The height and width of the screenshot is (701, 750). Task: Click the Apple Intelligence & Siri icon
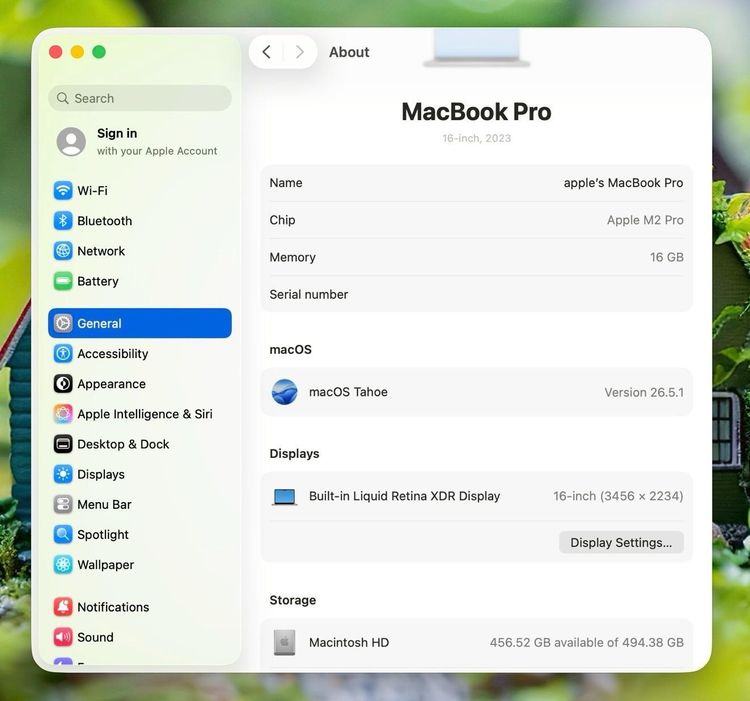click(x=63, y=414)
